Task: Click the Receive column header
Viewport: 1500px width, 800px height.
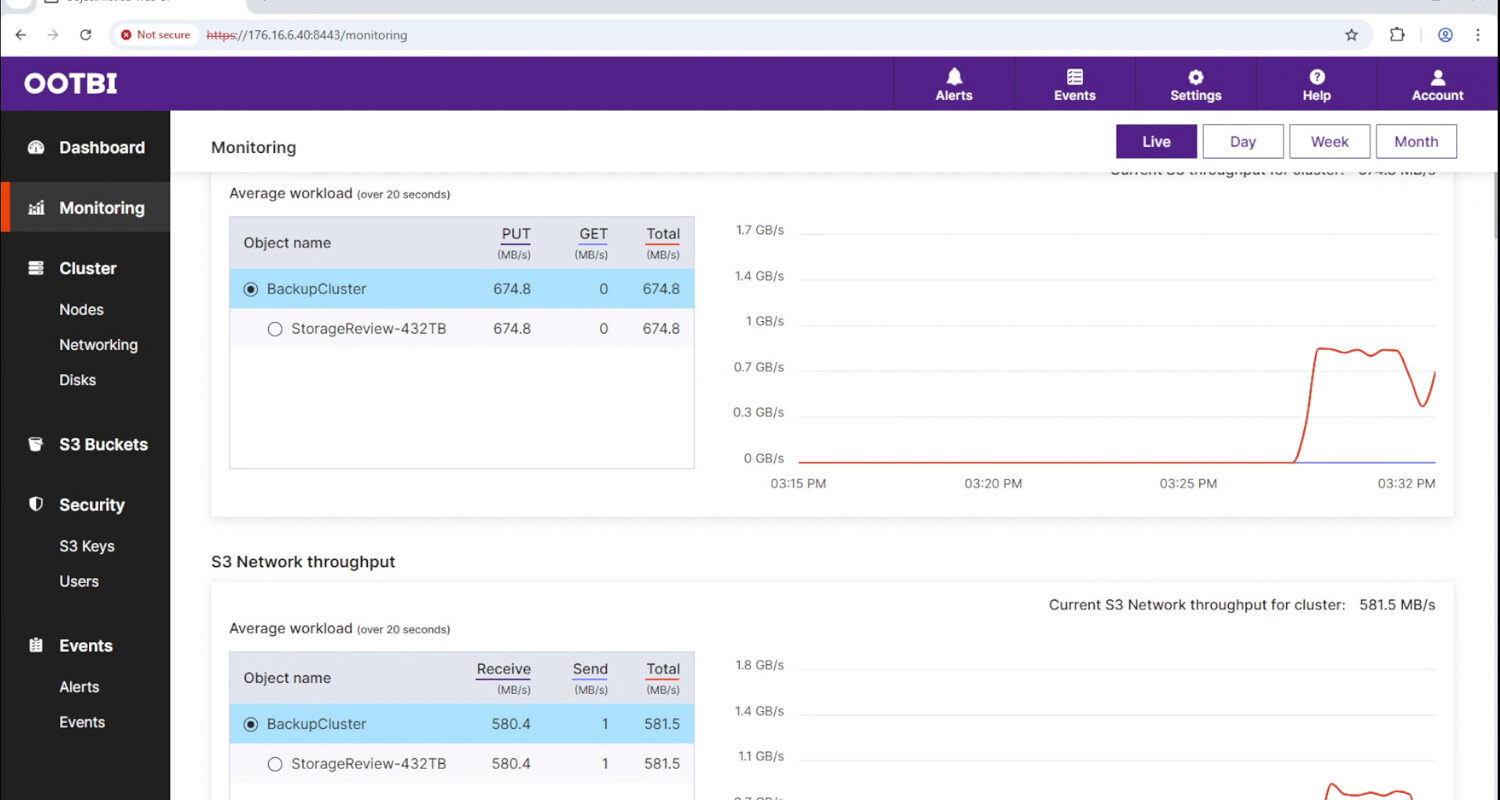Action: (503, 669)
